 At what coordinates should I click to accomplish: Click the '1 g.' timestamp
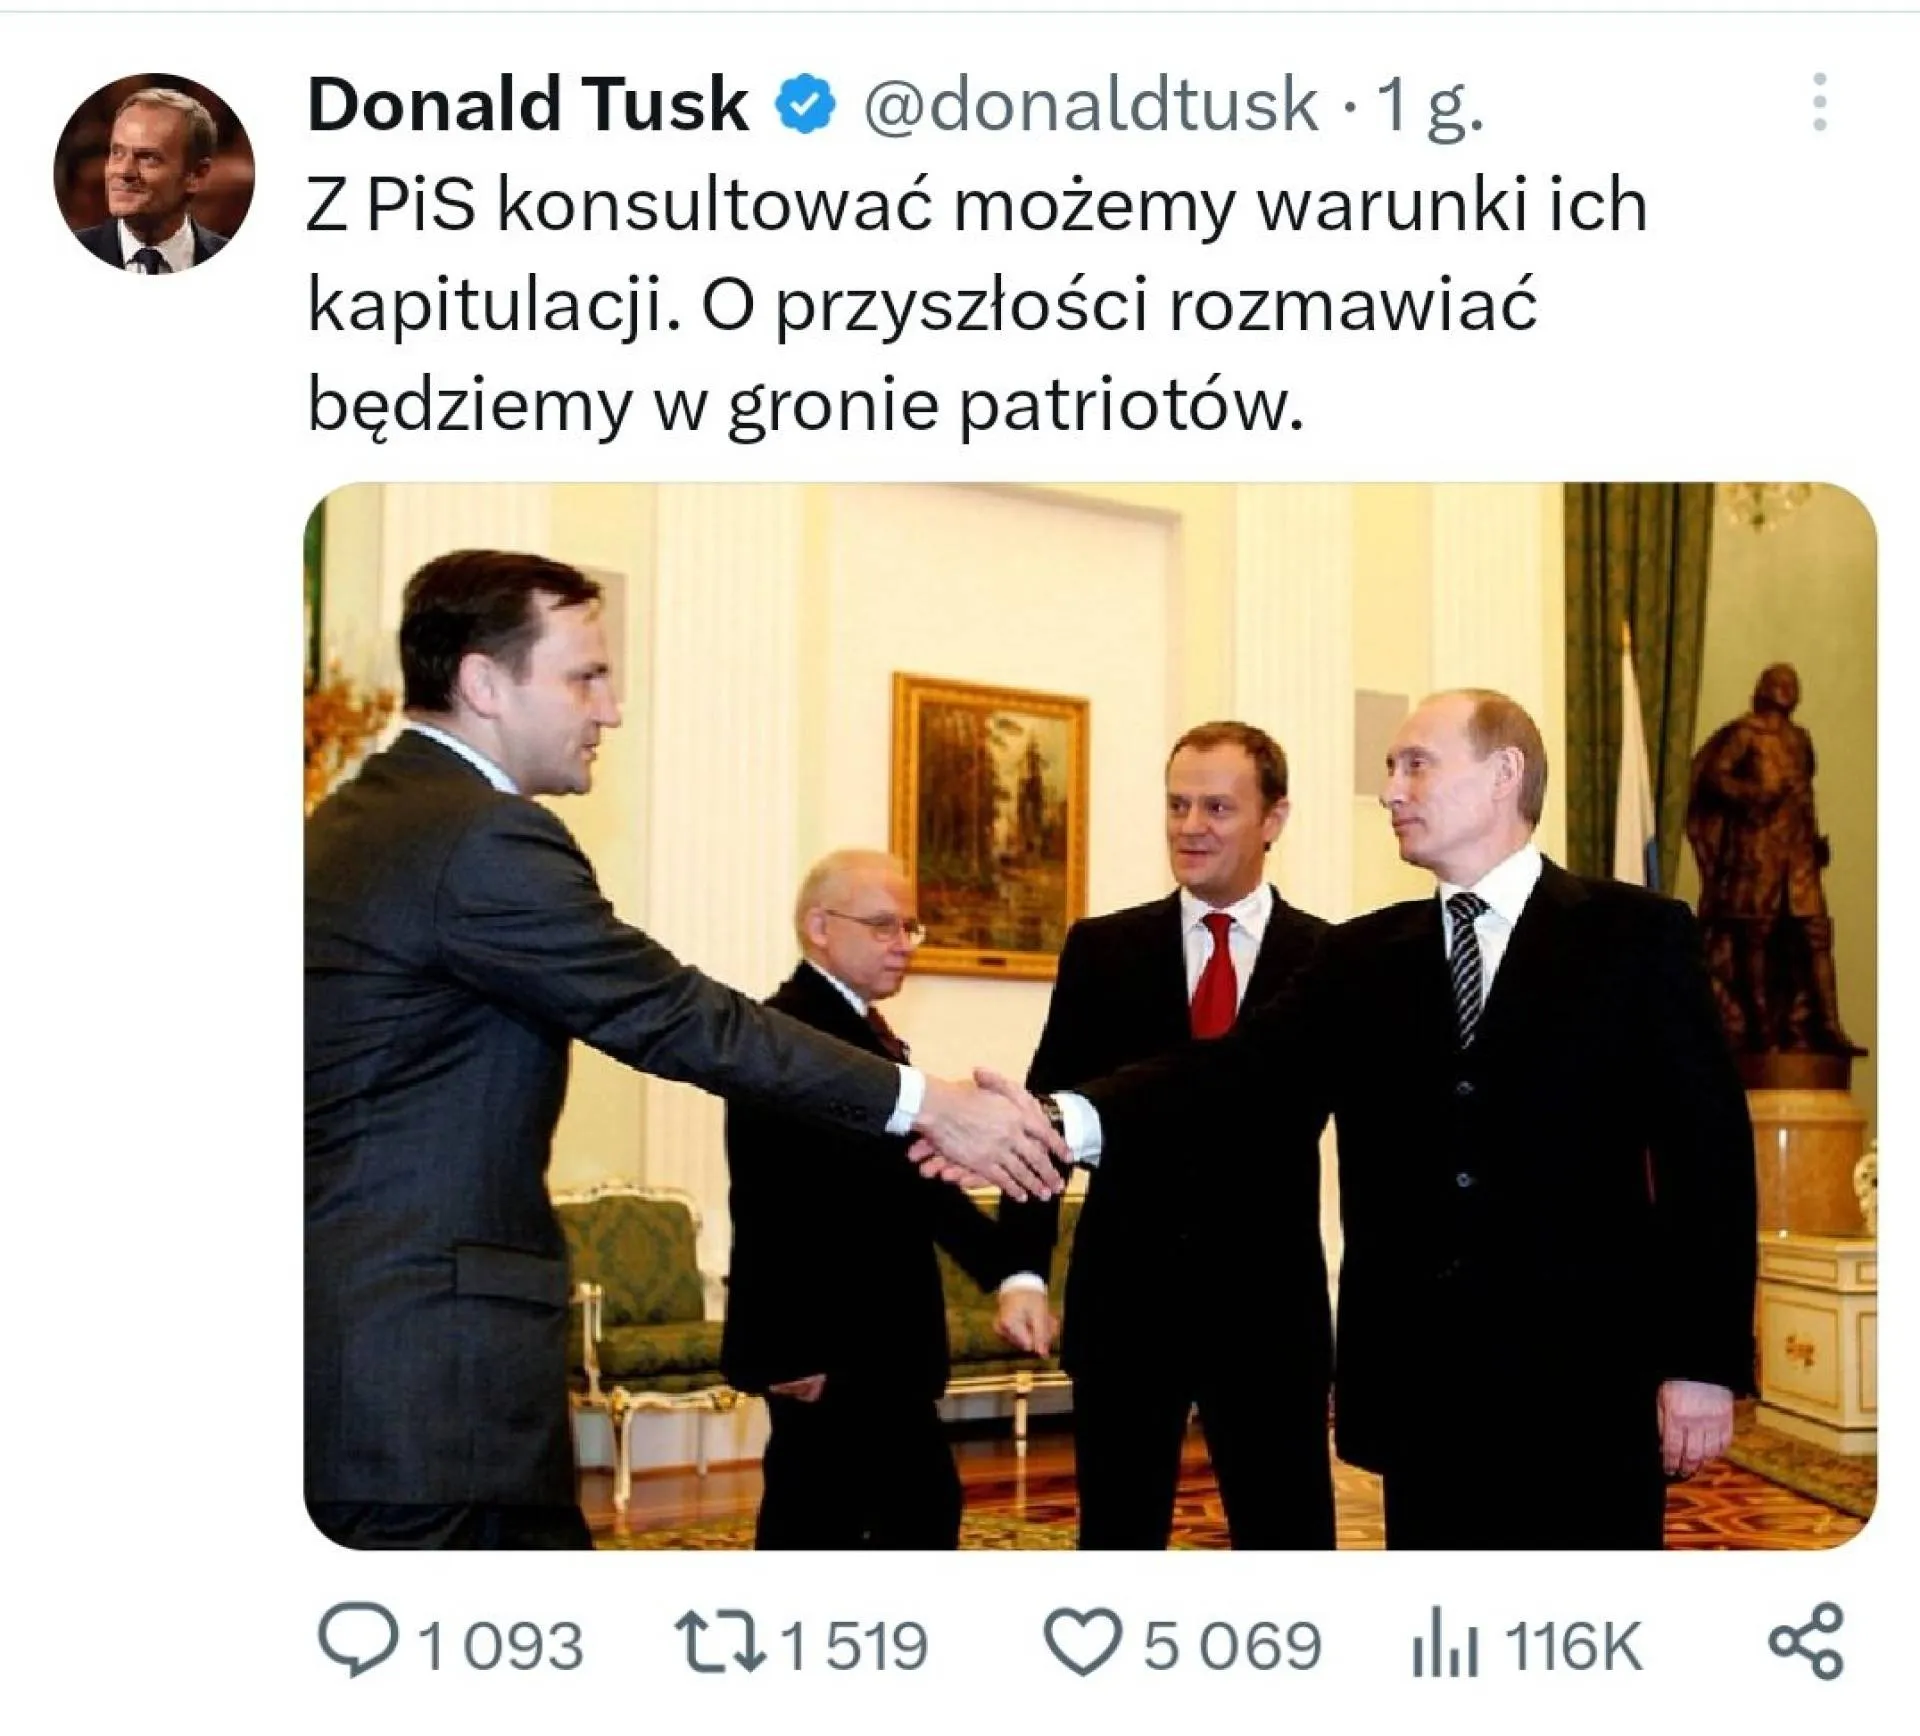tap(1428, 106)
